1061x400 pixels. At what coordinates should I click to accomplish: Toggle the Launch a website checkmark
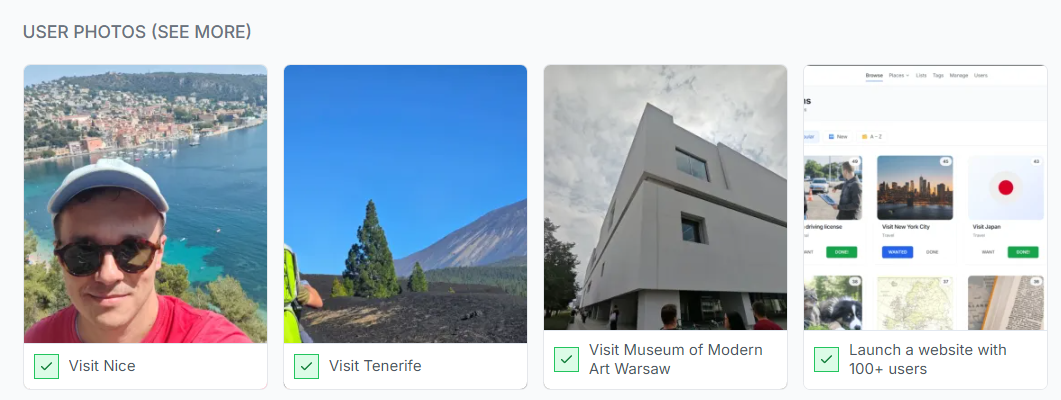(x=826, y=359)
